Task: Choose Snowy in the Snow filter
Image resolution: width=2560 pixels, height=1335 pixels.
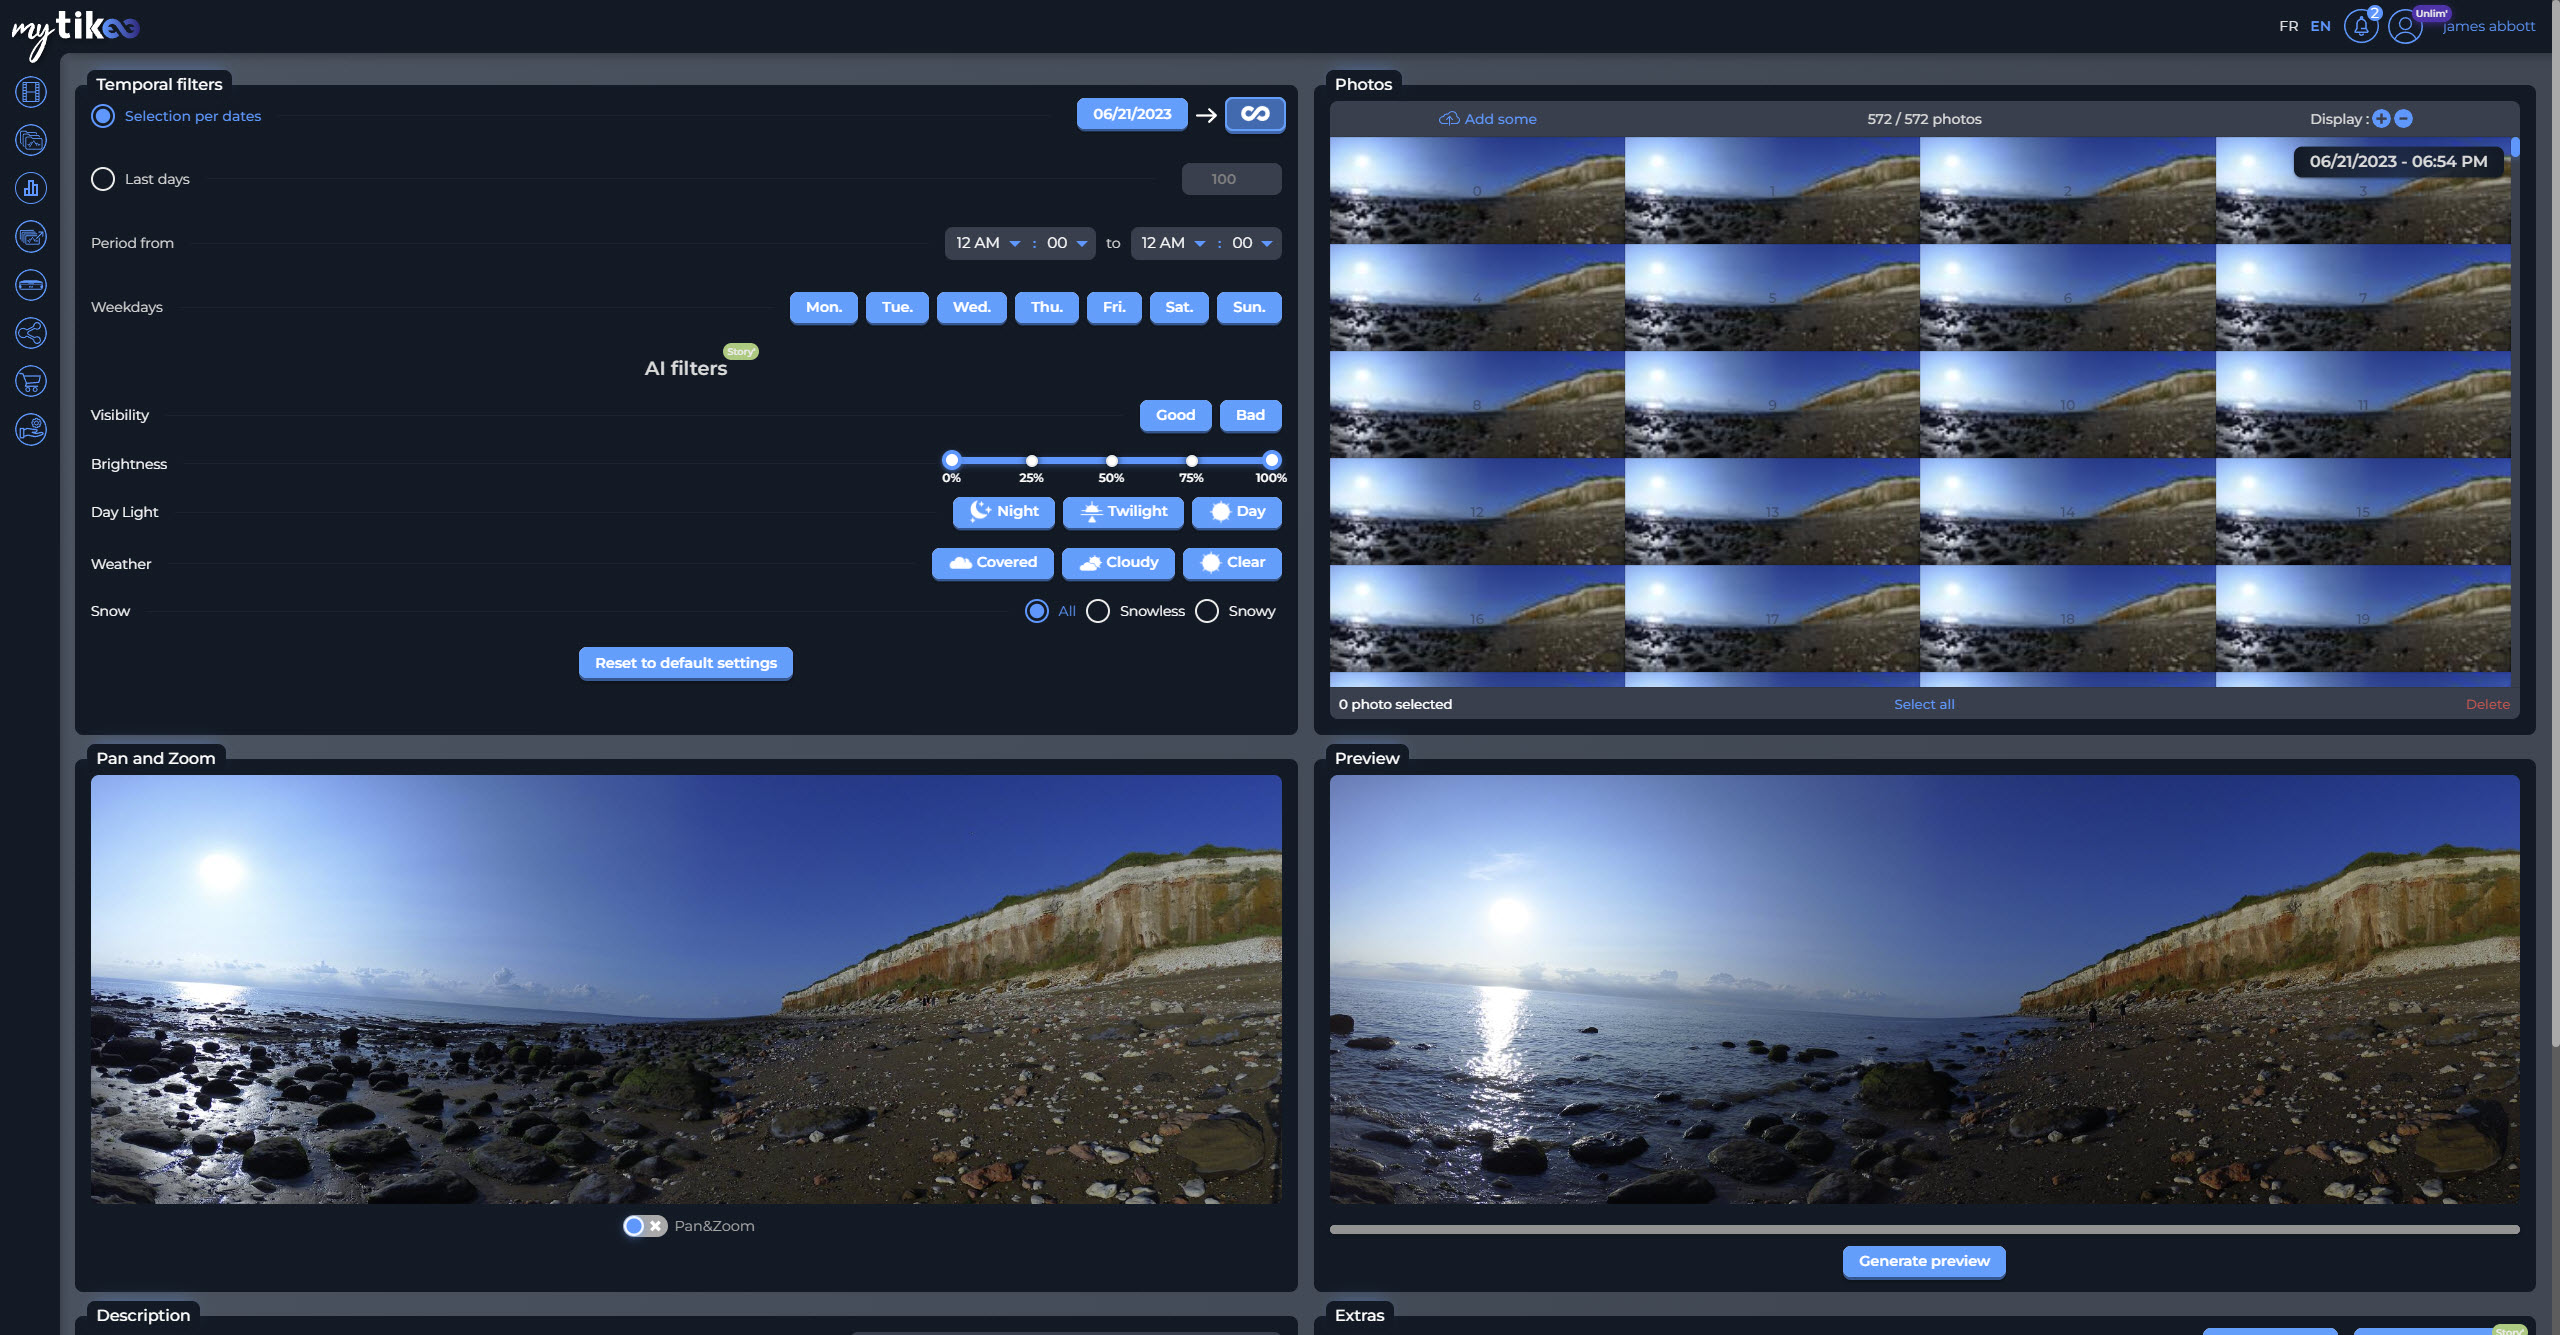Action: coord(1206,611)
